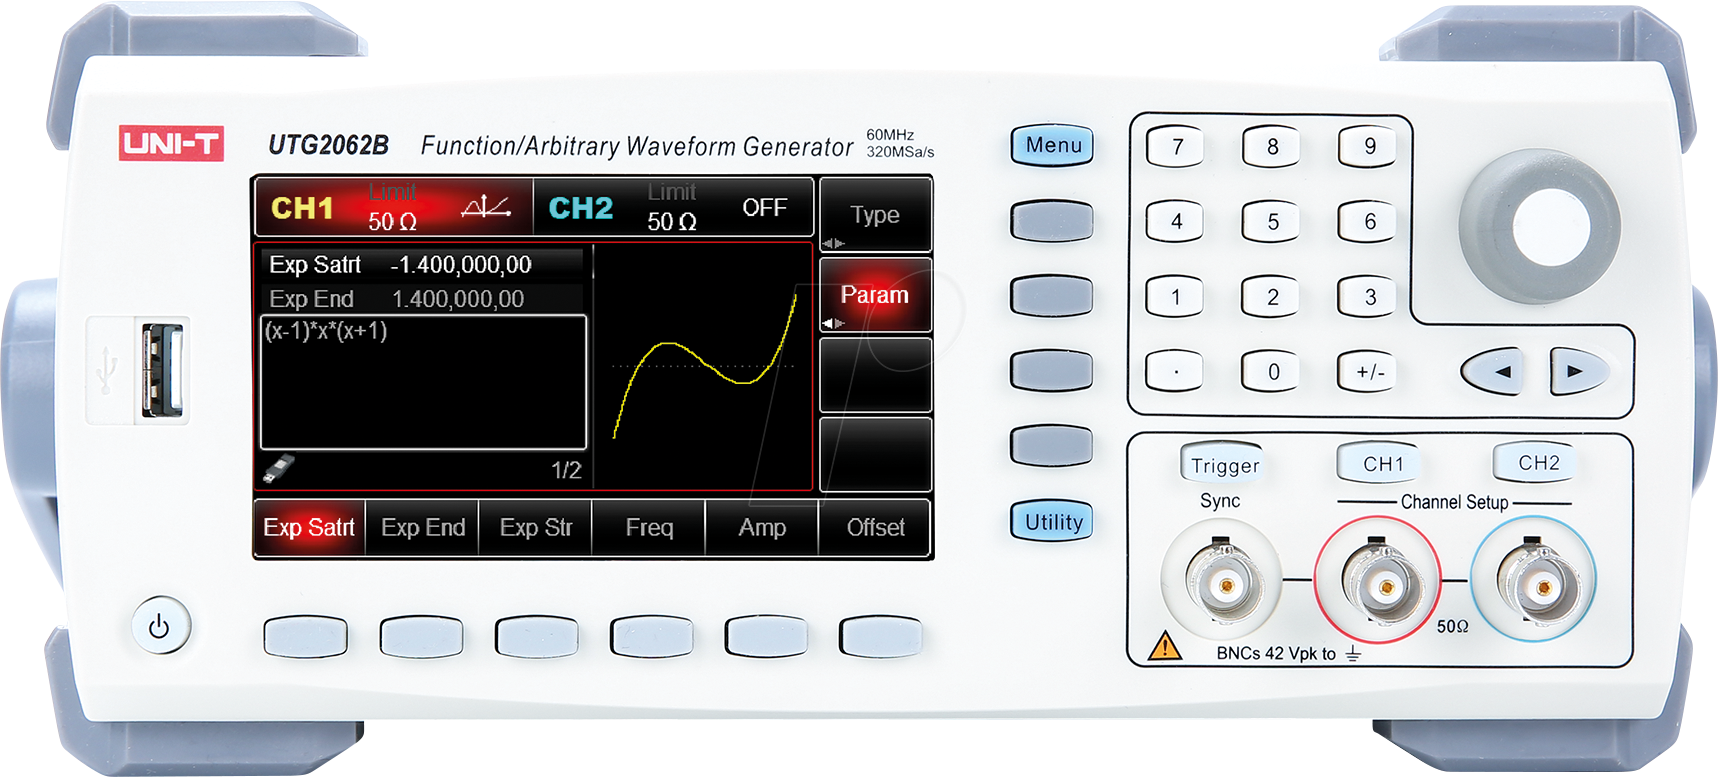This screenshot has height=777, width=1718.
Task: Click the yellow warning triangle symbol
Action: point(1164,646)
